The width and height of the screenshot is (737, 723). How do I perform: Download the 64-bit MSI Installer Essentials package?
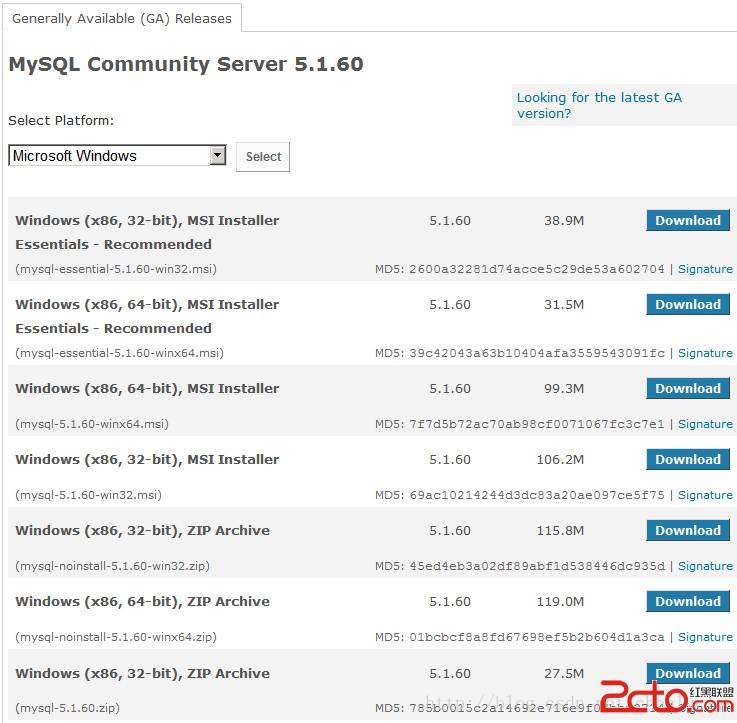point(687,305)
